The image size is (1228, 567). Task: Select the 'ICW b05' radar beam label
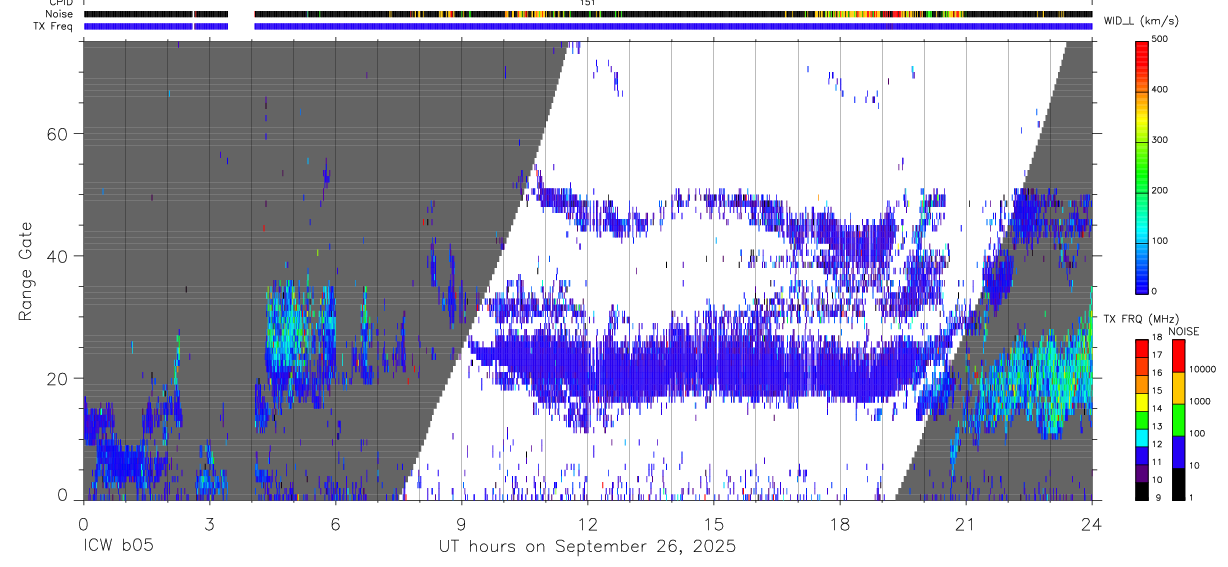(118, 547)
